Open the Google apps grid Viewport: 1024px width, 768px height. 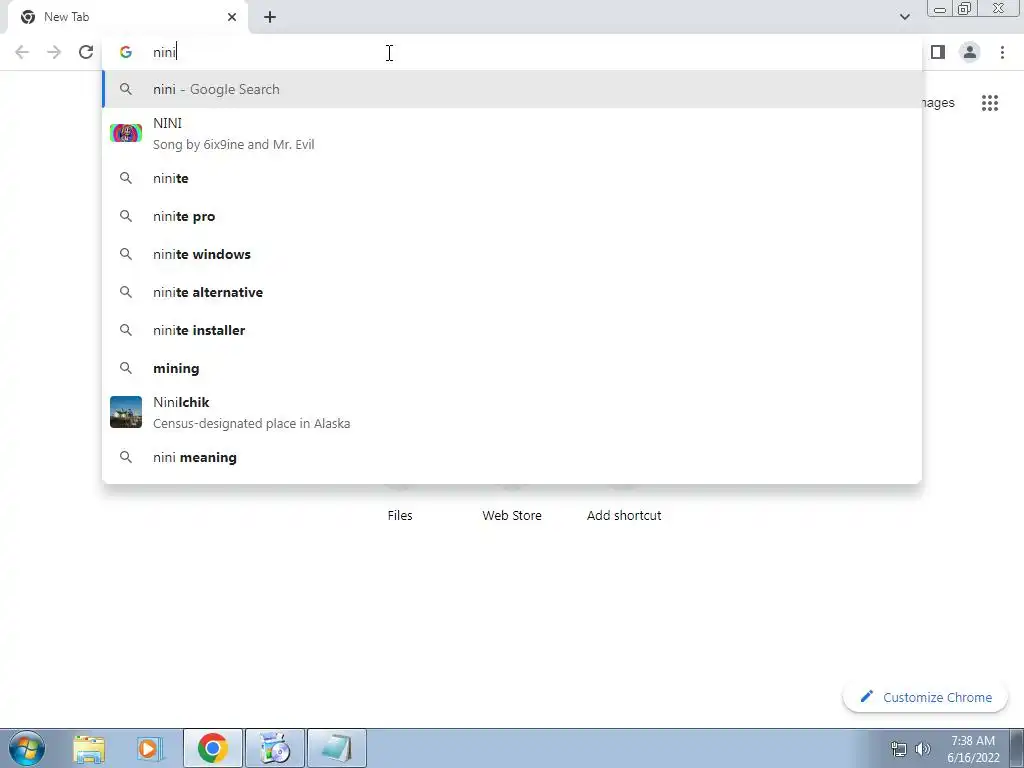[x=990, y=103]
